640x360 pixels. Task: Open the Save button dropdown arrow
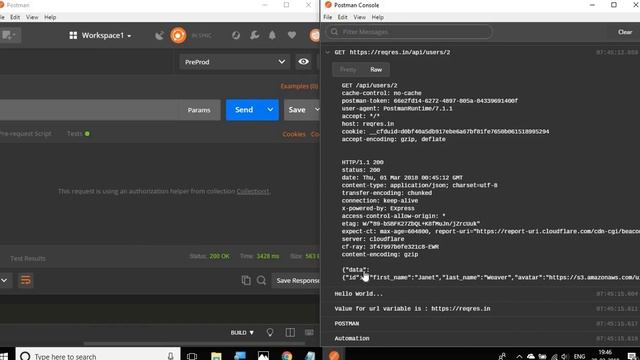point(317,110)
